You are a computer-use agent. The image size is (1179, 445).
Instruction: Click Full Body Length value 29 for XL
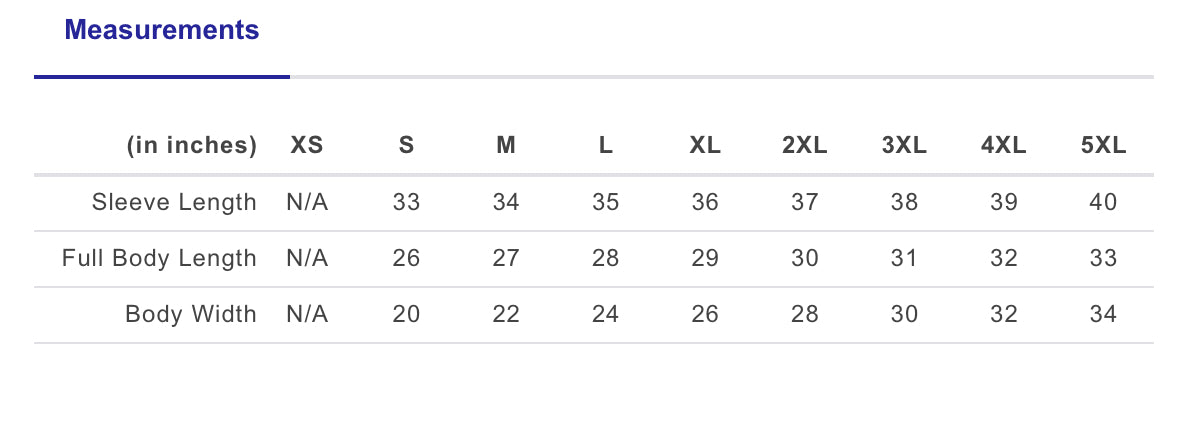pyautogui.click(x=705, y=259)
